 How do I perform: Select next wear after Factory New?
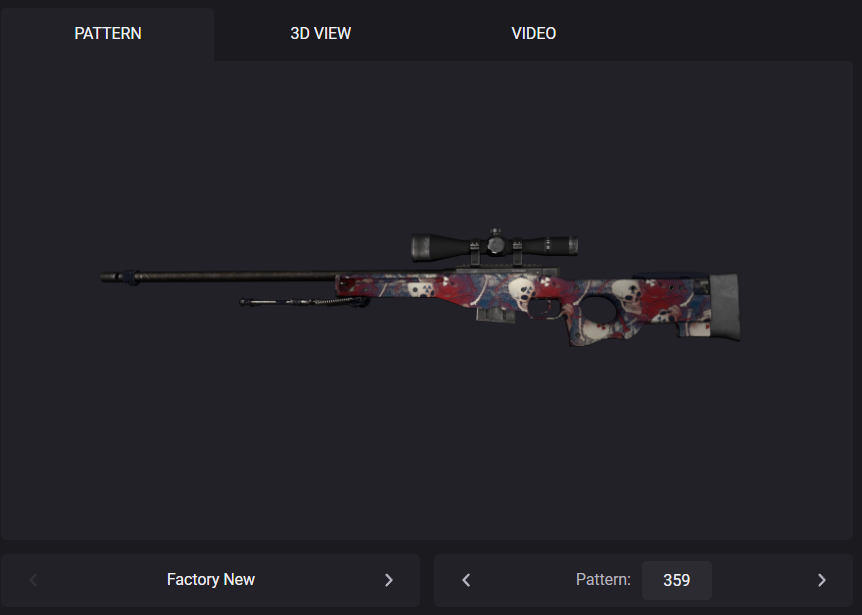(389, 580)
